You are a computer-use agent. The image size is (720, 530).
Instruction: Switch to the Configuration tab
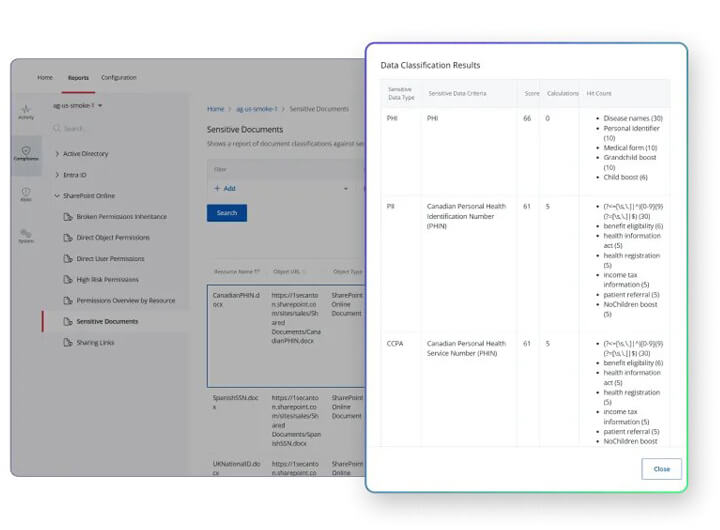(119, 77)
